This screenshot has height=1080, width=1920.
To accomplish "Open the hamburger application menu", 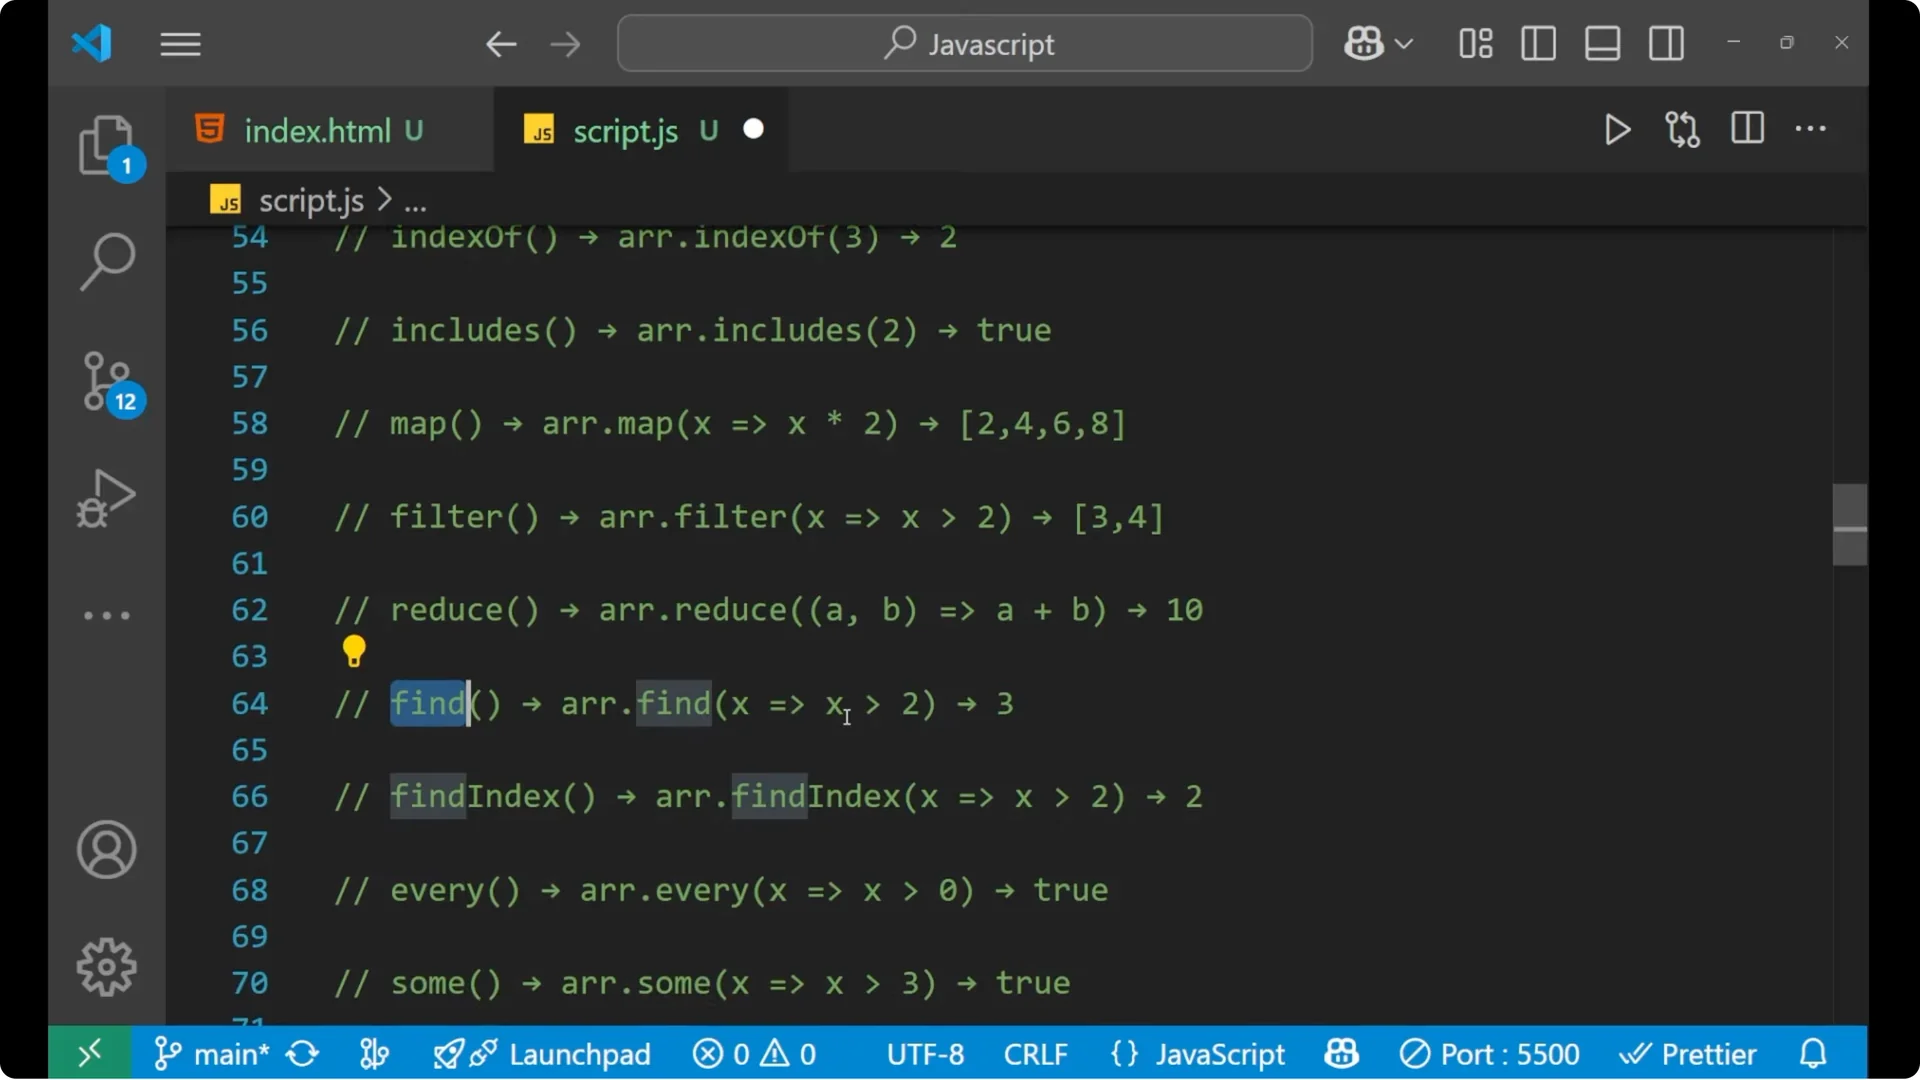I will click(180, 43).
